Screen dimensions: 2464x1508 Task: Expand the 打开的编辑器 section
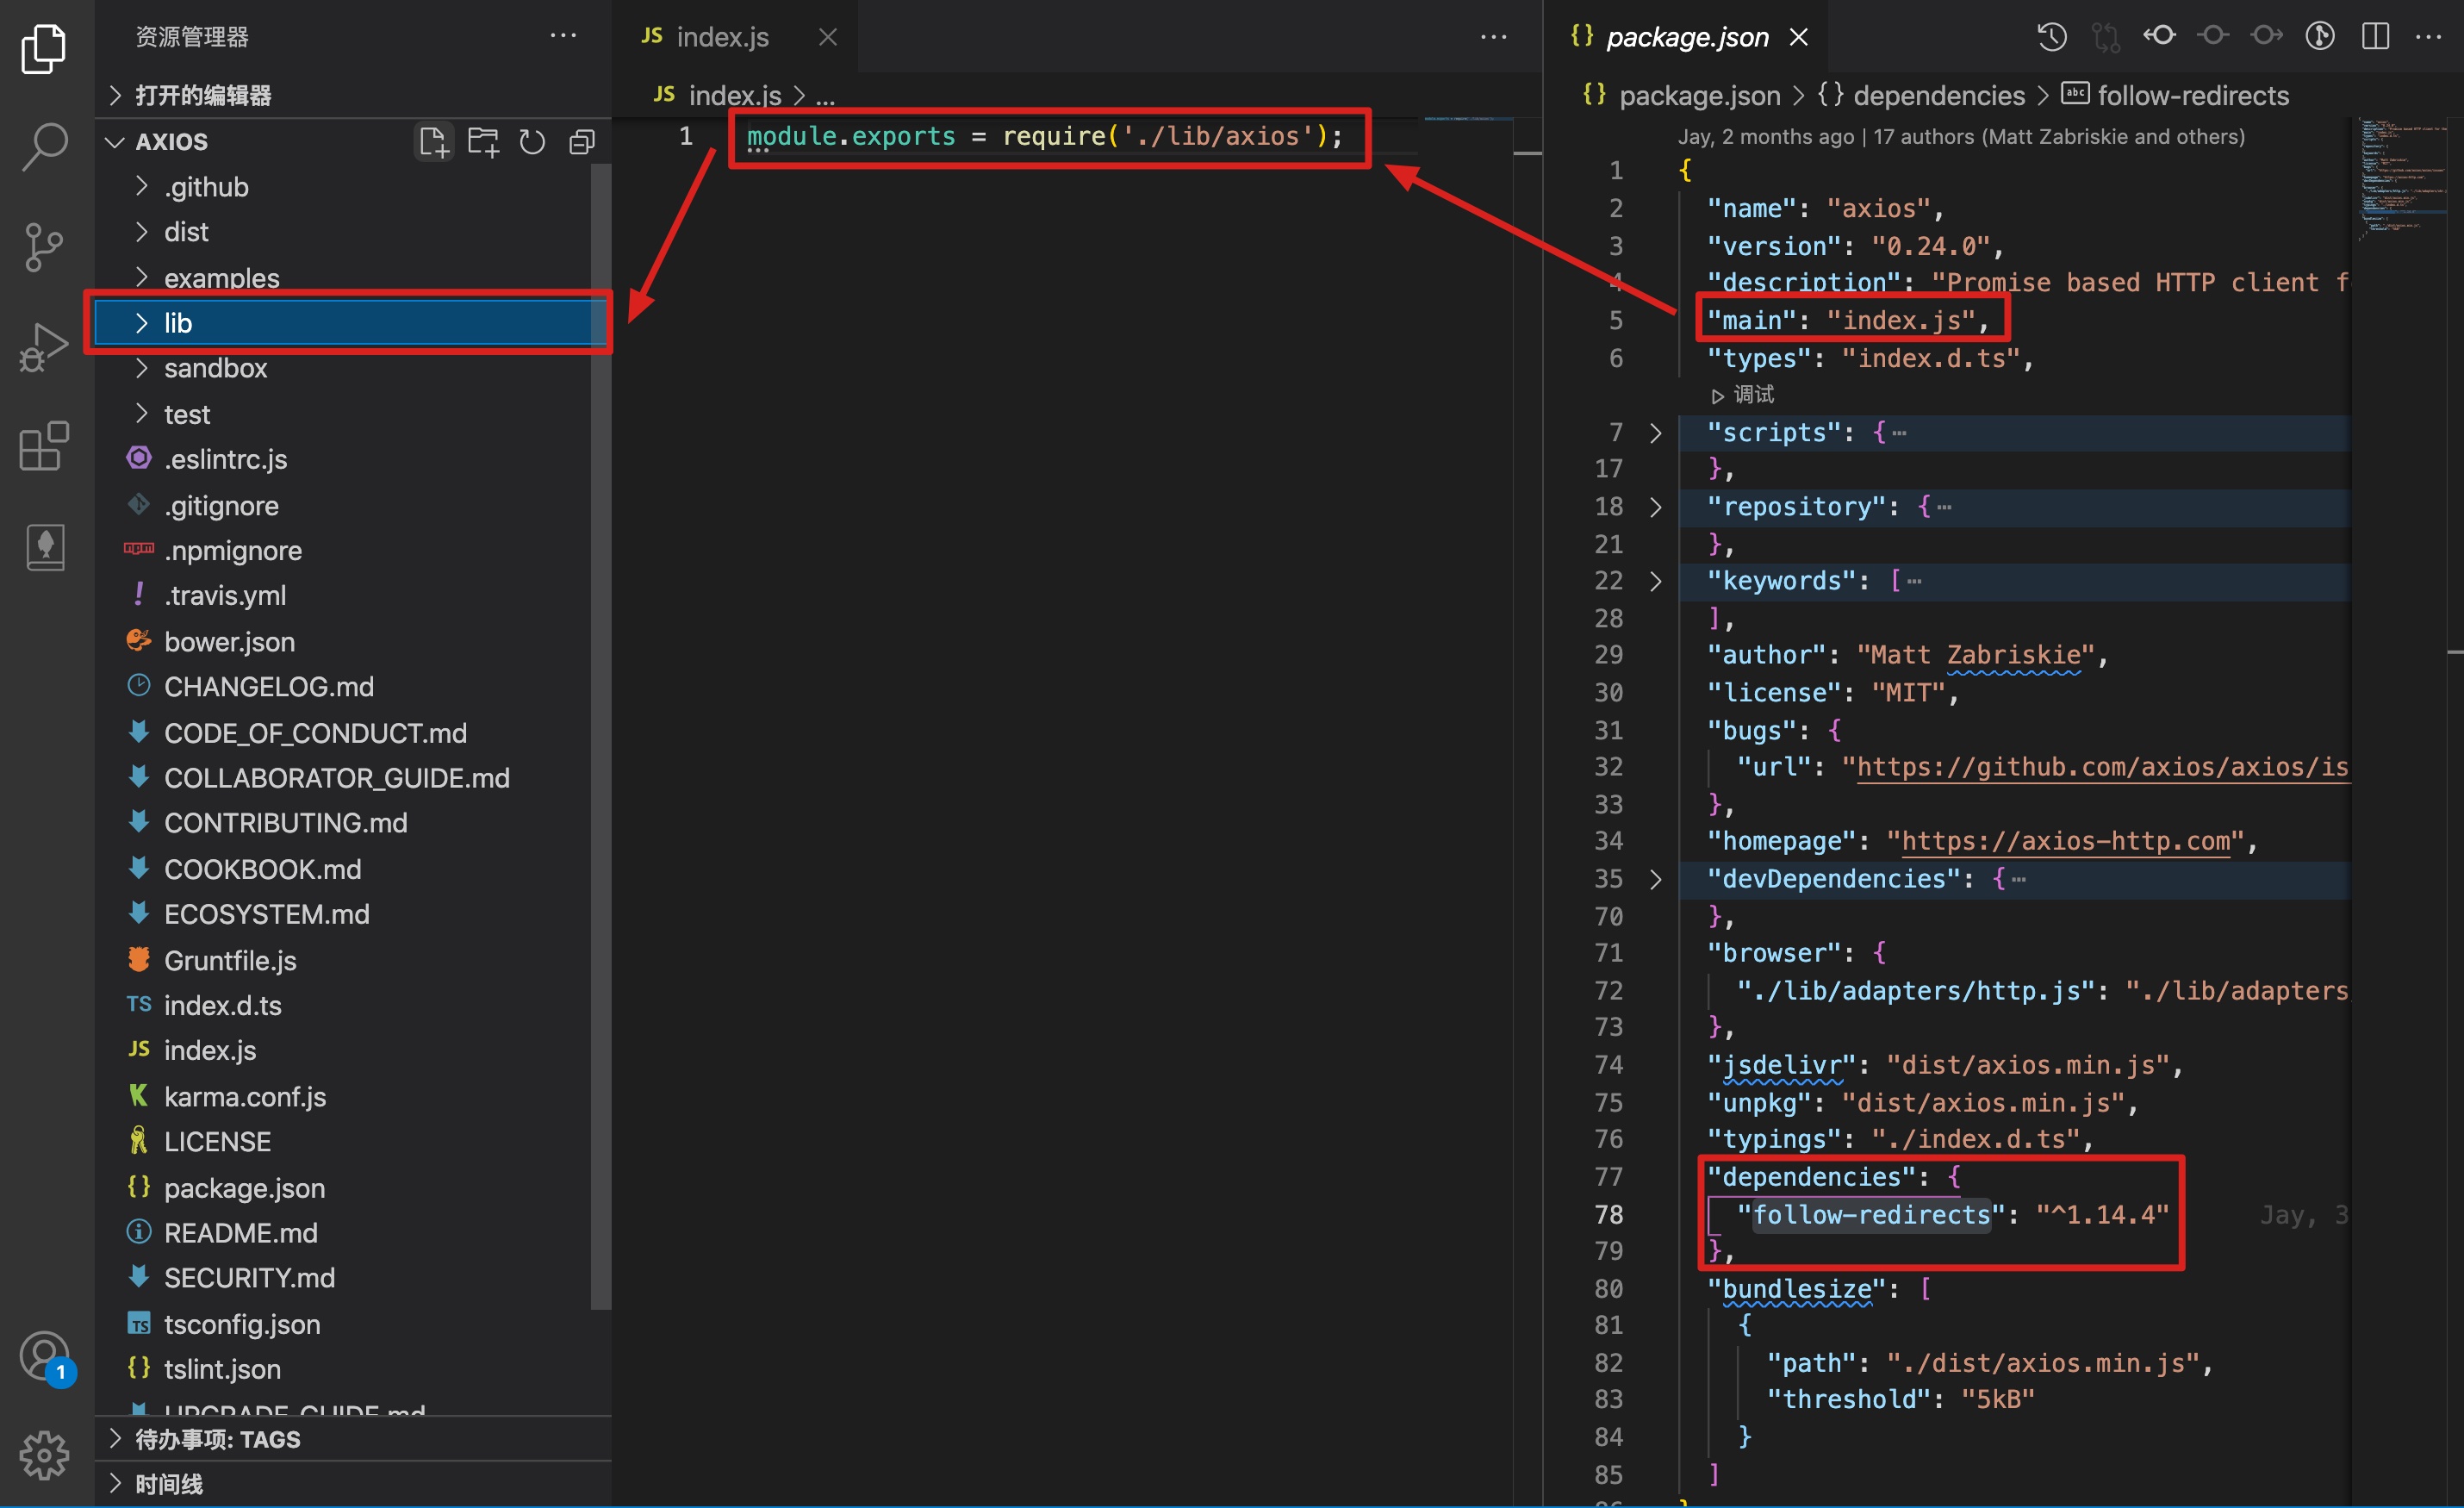click(x=353, y=95)
